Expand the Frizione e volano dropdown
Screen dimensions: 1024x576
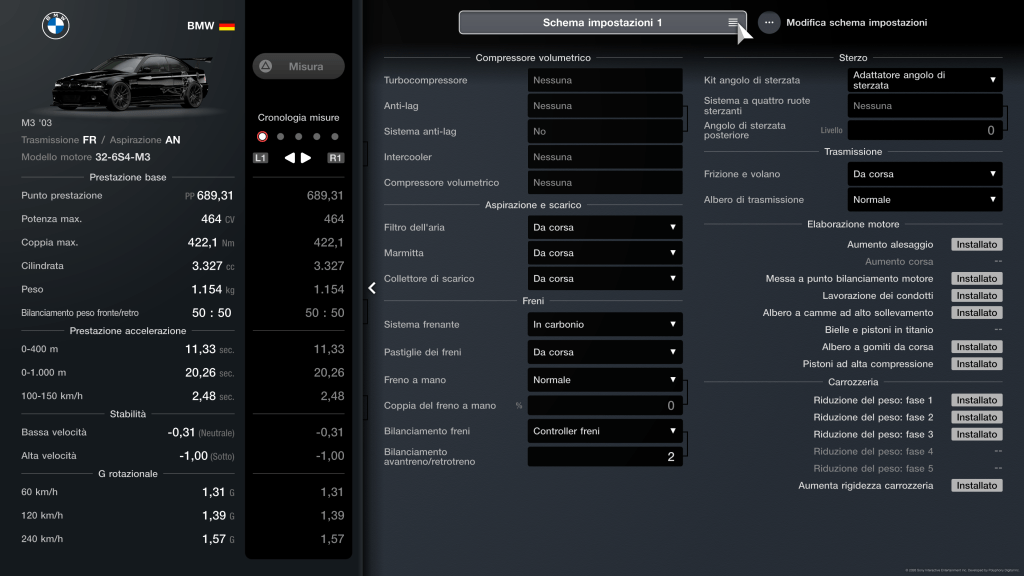925,174
